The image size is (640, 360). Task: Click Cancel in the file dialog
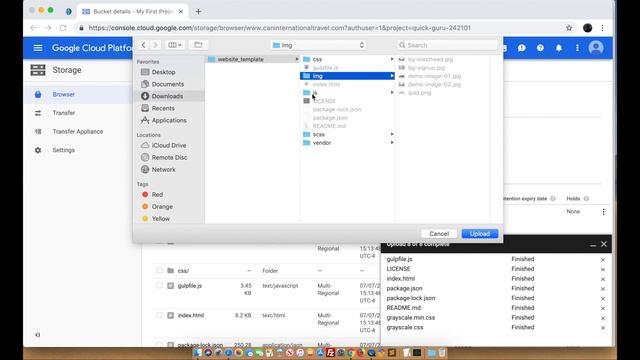click(x=439, y=234)
